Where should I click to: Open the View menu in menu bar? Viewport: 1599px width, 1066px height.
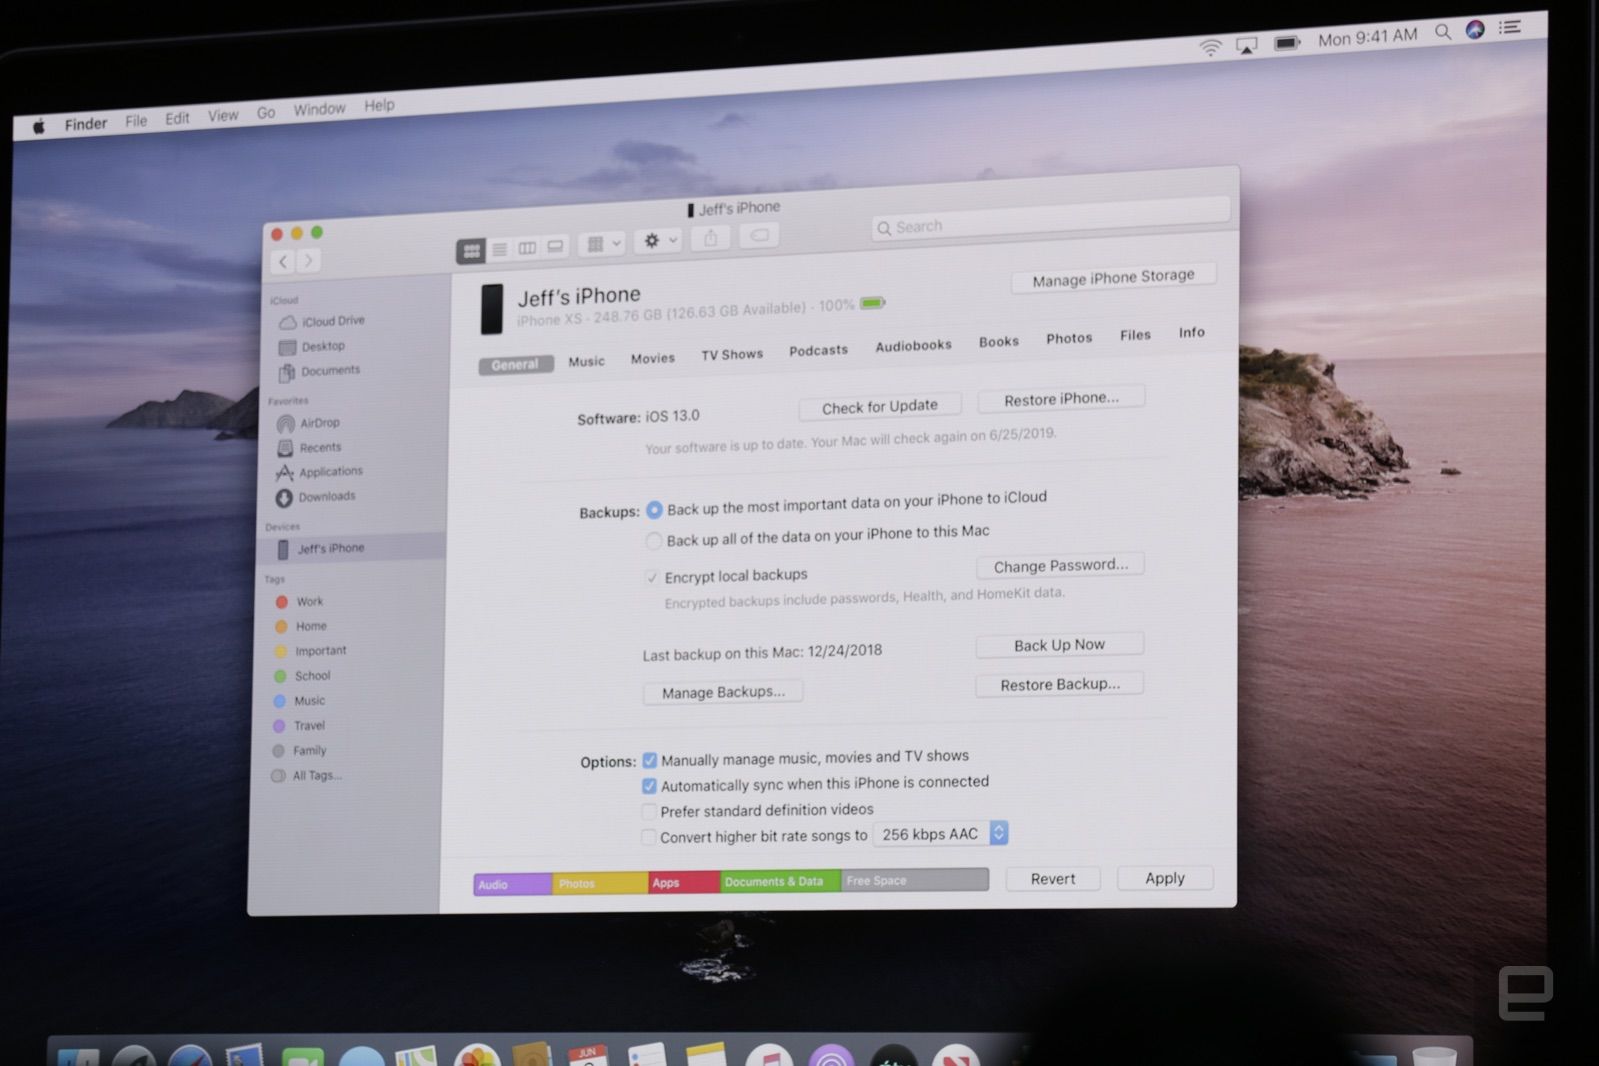coord(223,116)
